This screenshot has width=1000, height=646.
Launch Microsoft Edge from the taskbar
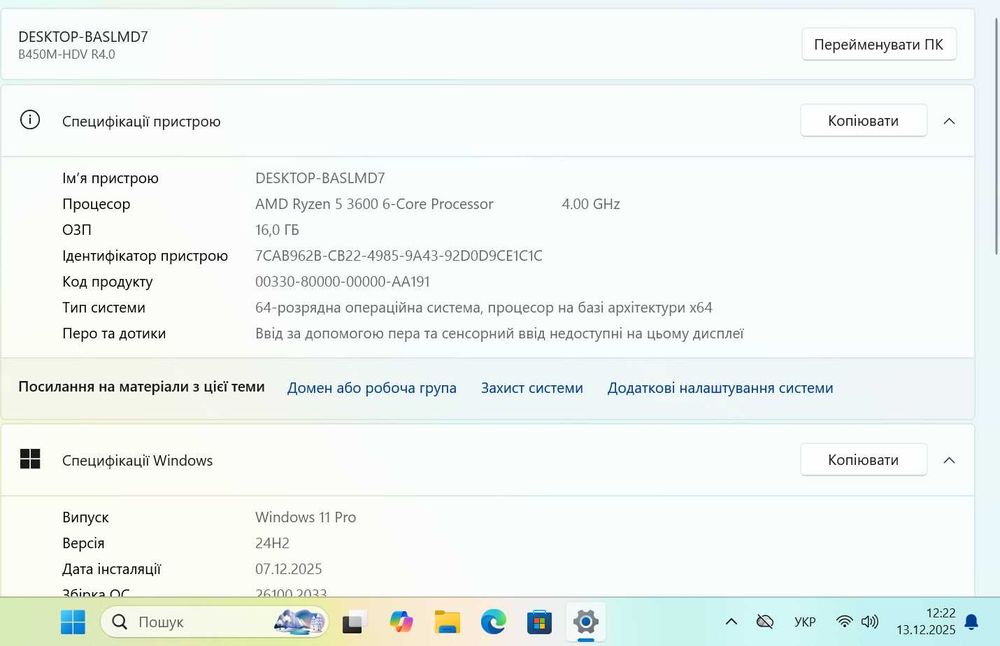tap(494, 622)
